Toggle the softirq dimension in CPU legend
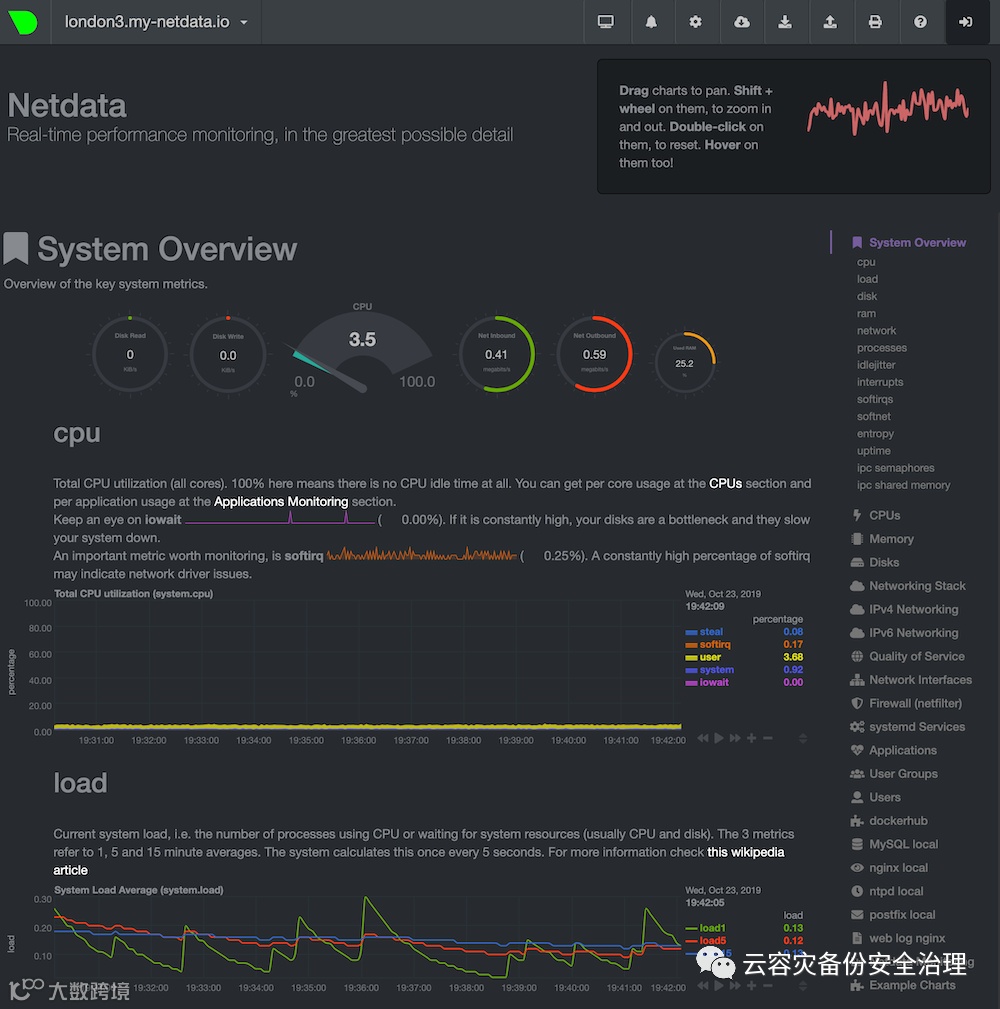Viewport: 1000px width, 1009px height. pos(715,644)
